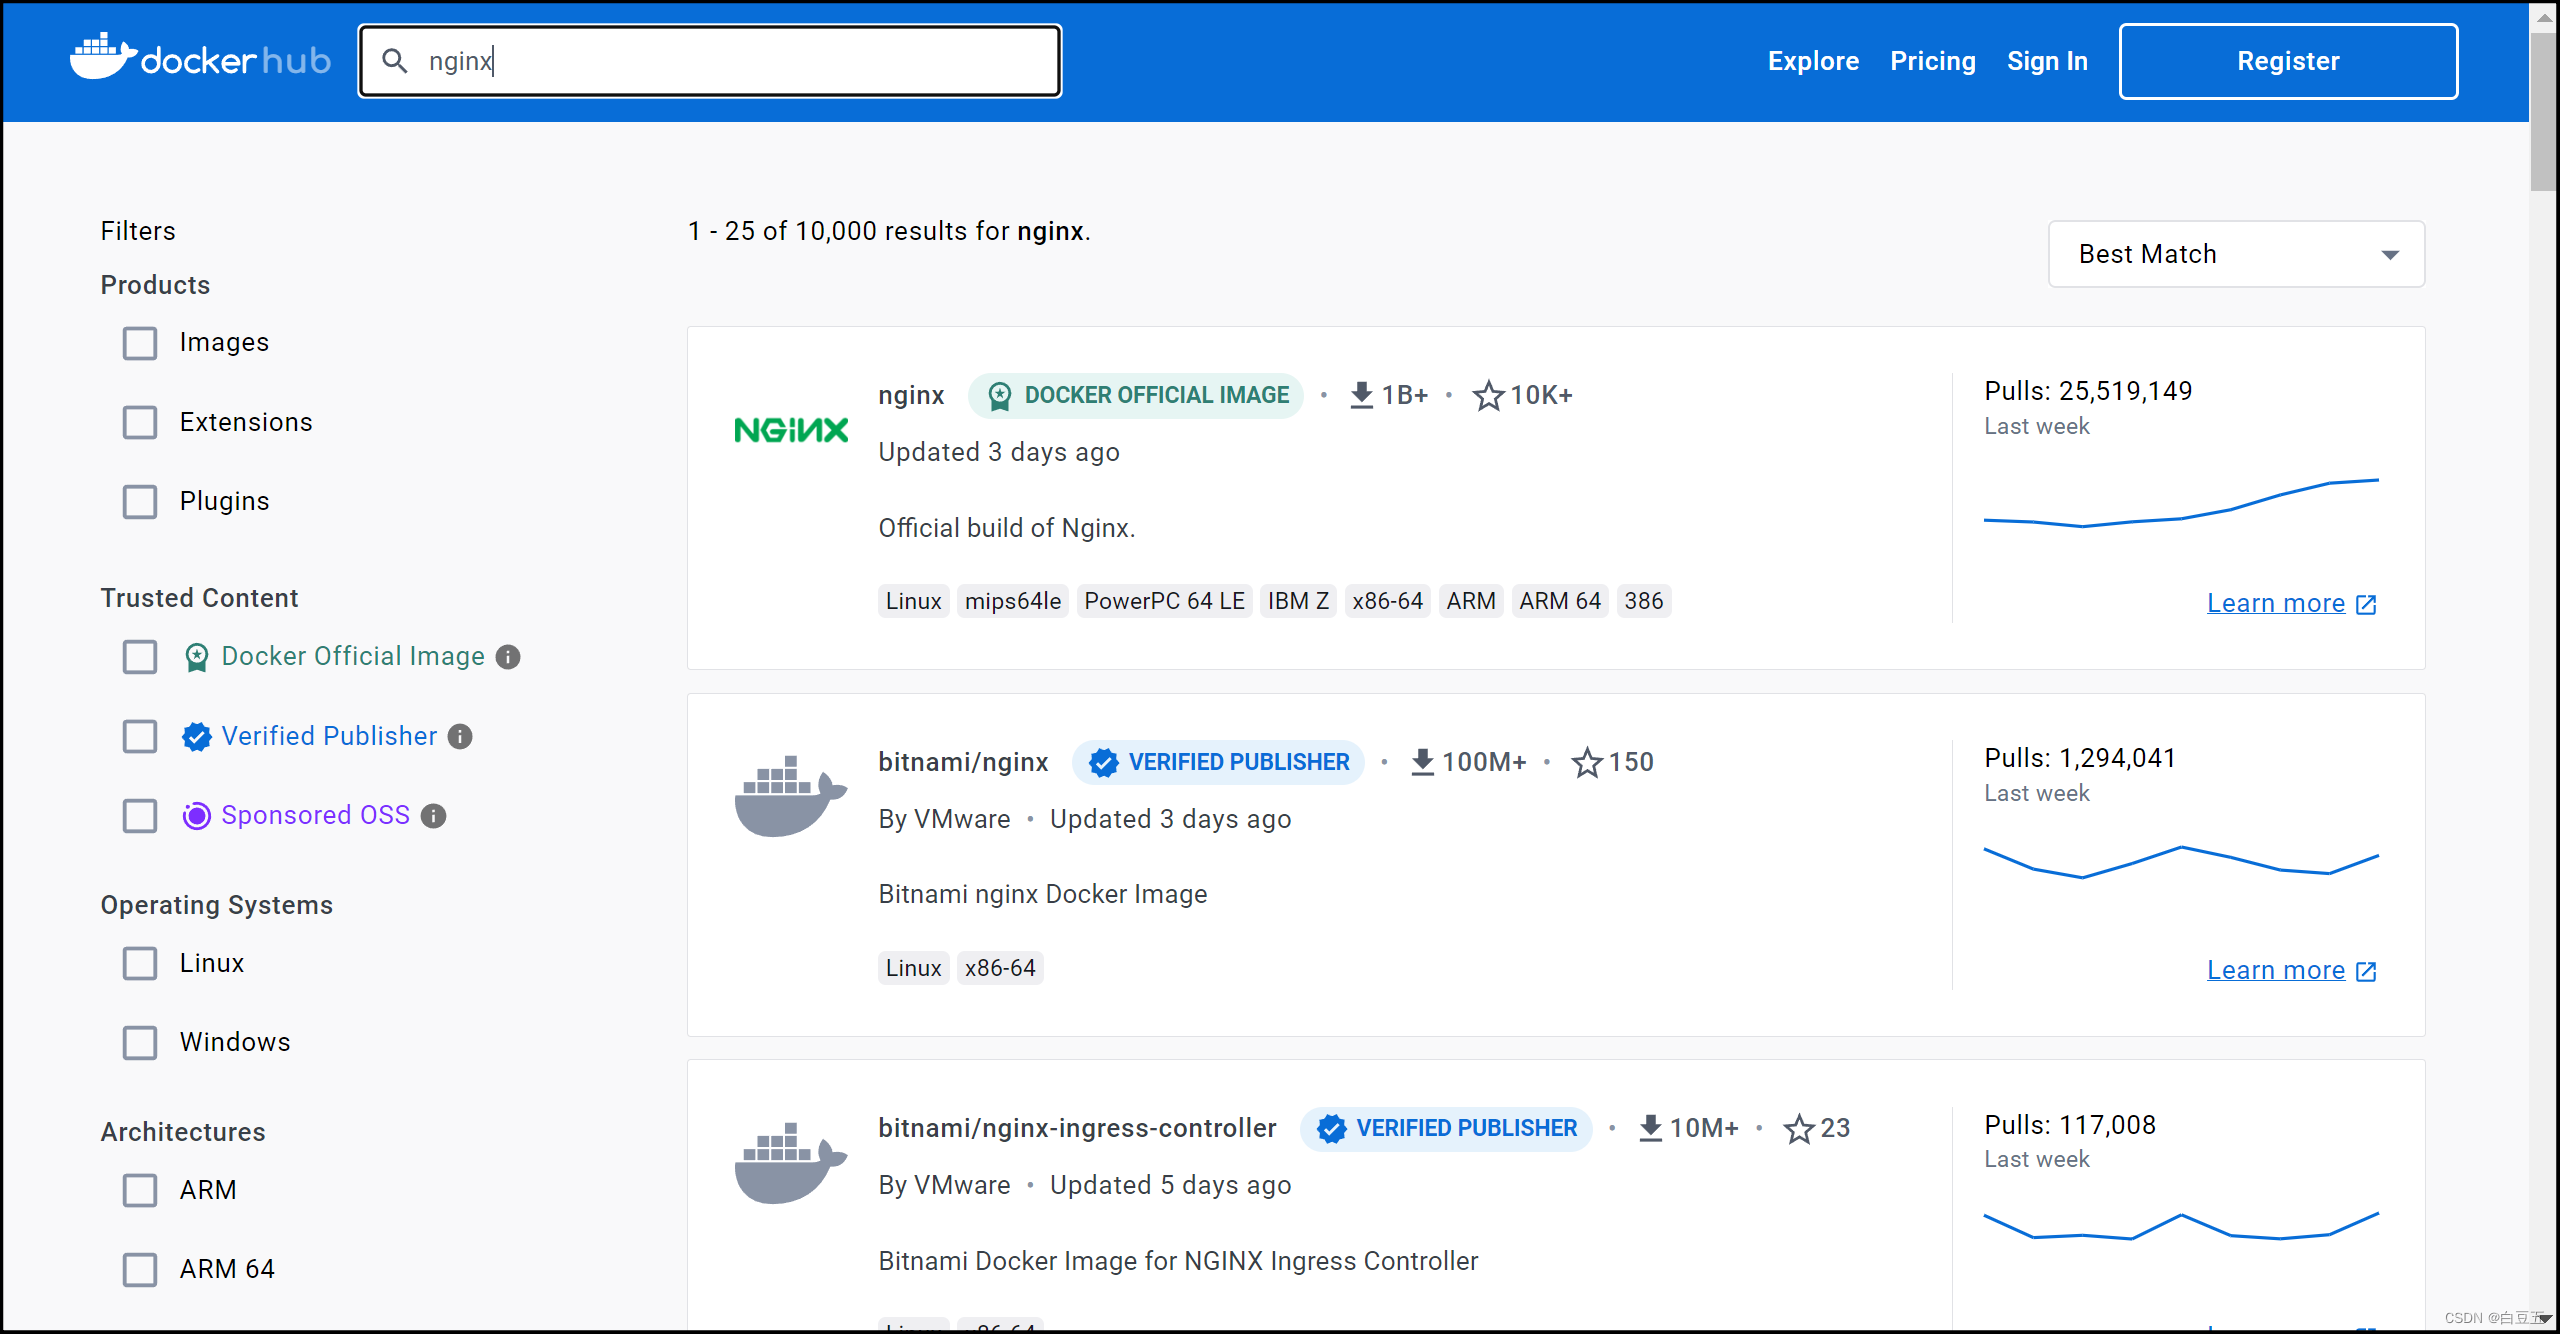Check the Verified Publisher filter box
The width and height of the screenshot is (2560, 1334).
(140, 737)
